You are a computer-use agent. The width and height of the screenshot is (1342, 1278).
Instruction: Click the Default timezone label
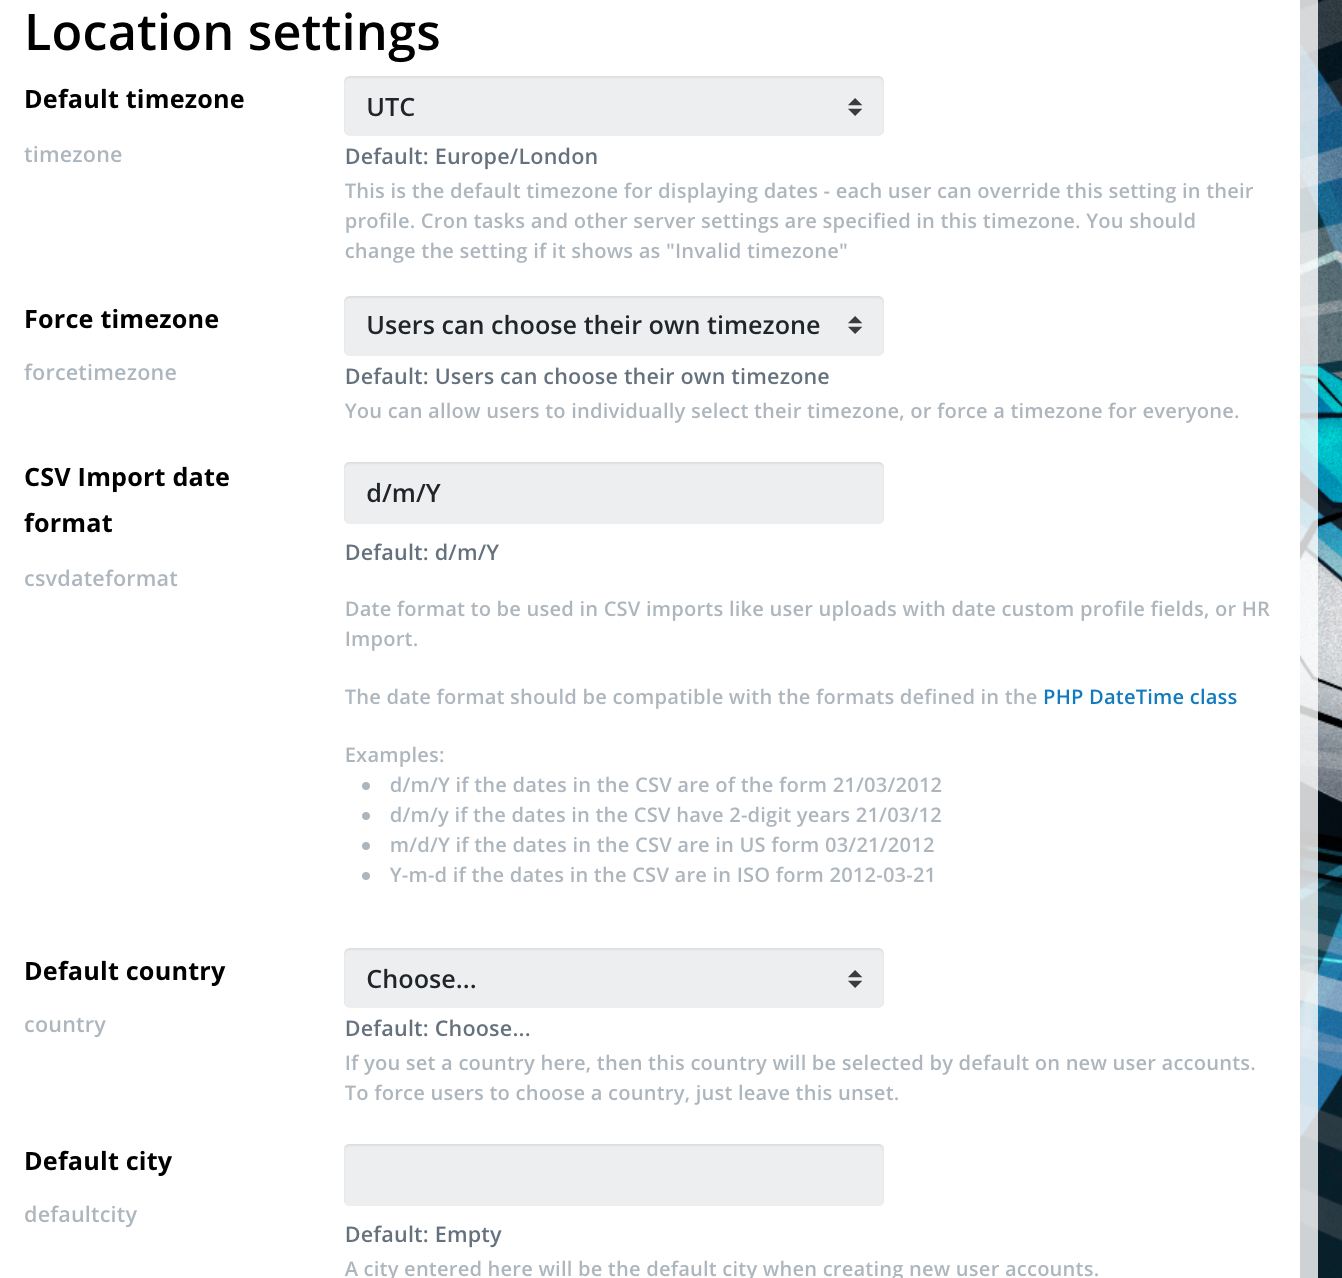(x=134, y=99)
